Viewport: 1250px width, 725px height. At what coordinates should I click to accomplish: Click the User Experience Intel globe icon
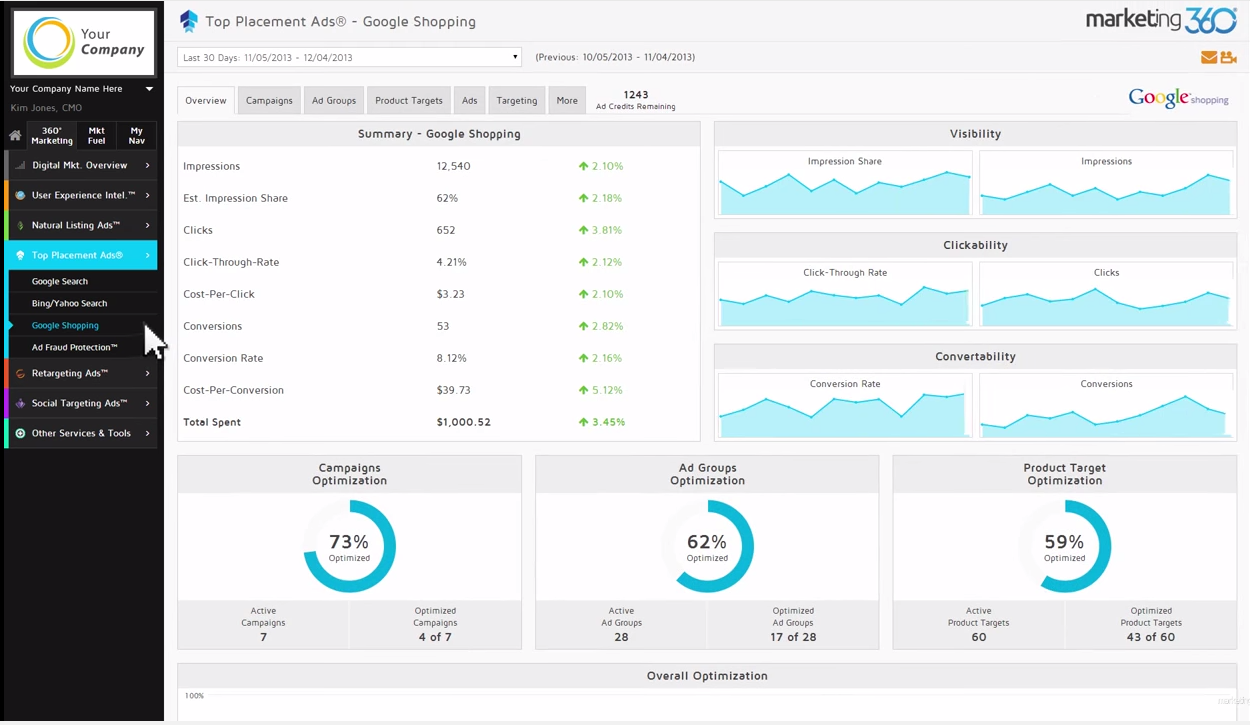19,195
